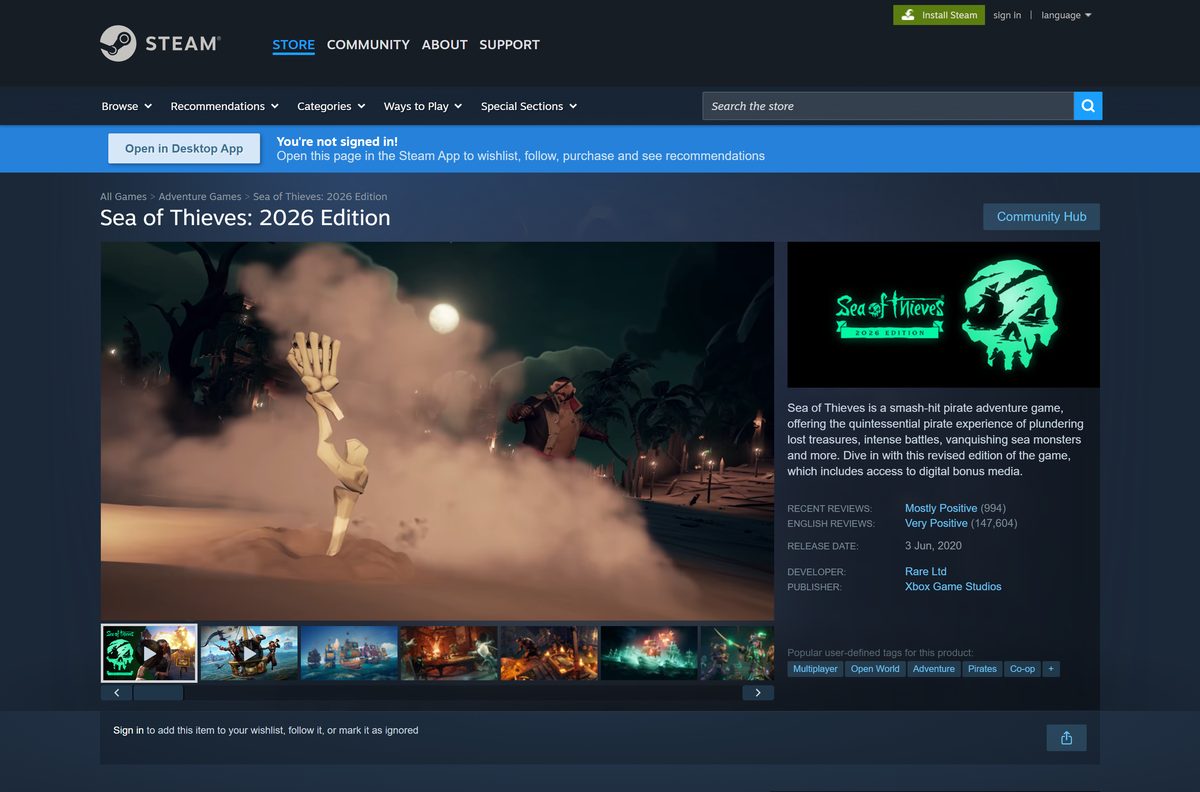The image size is (1200, 792).
Task: Click Mostly Positive recent reviews
Action: (x=941, y=509)
